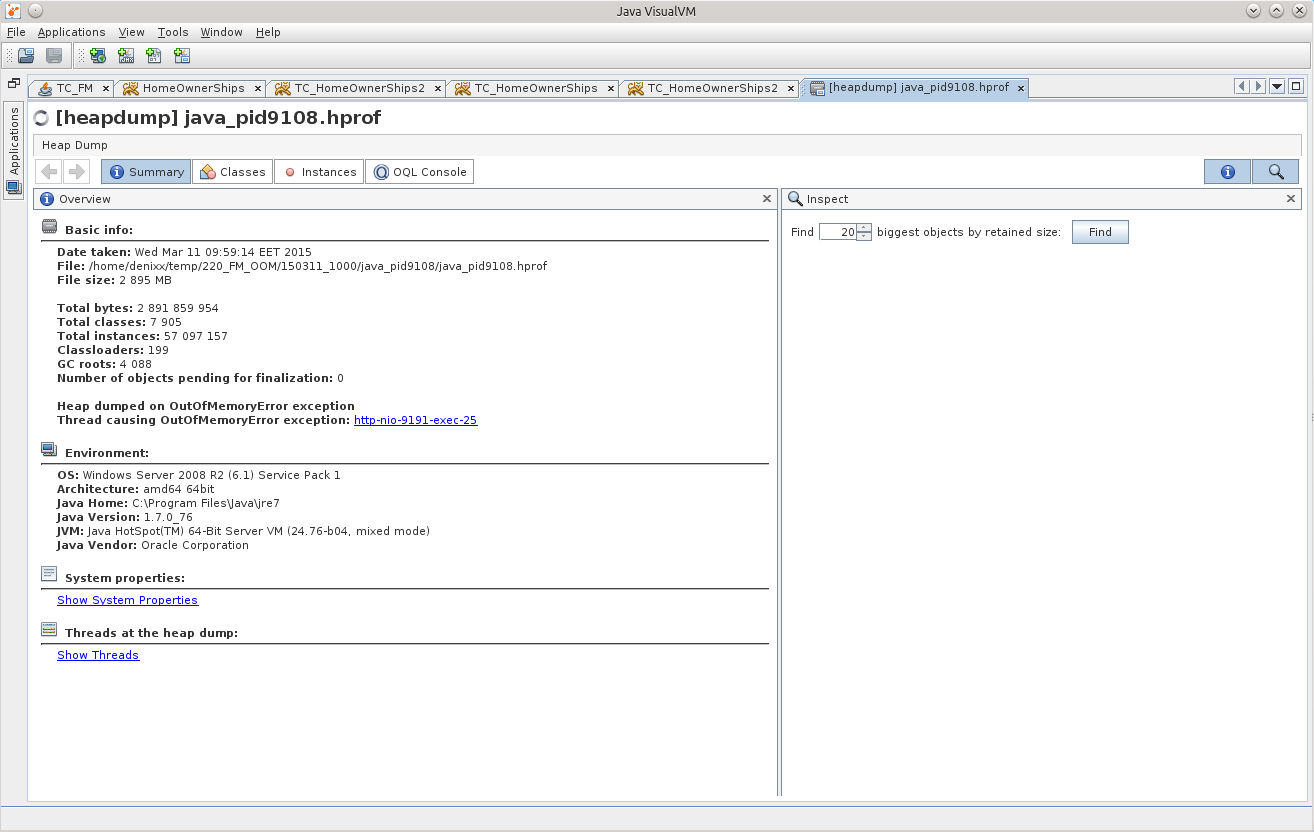Click the Load snapshot toolbar icon
The image size is (1314, 832).
pos(26,56)
